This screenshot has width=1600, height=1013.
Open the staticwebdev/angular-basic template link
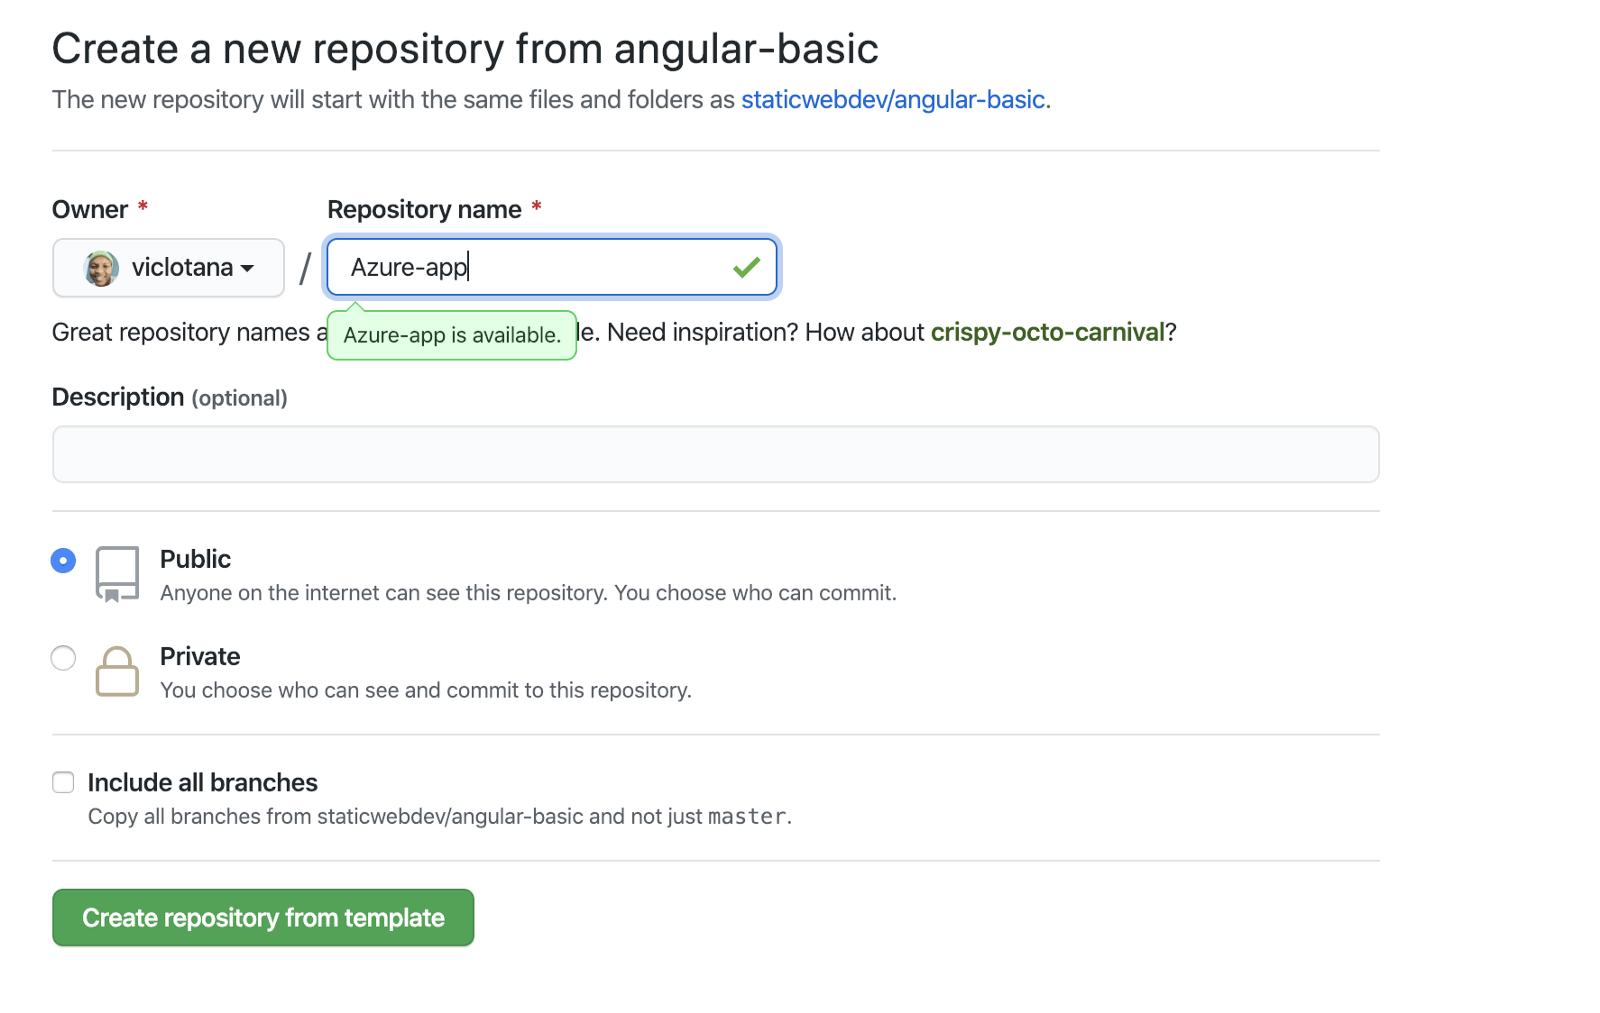click(893, 100)
